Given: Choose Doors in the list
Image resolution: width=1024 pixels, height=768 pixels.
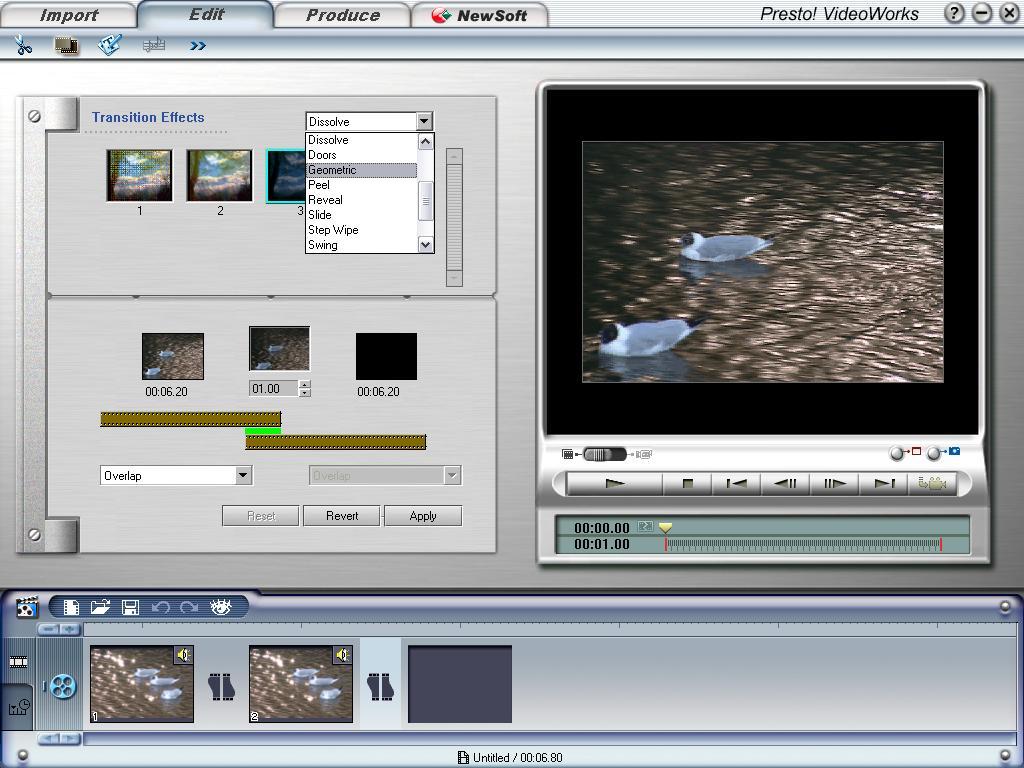Looking at the screenshot, I should pos(361,155).
